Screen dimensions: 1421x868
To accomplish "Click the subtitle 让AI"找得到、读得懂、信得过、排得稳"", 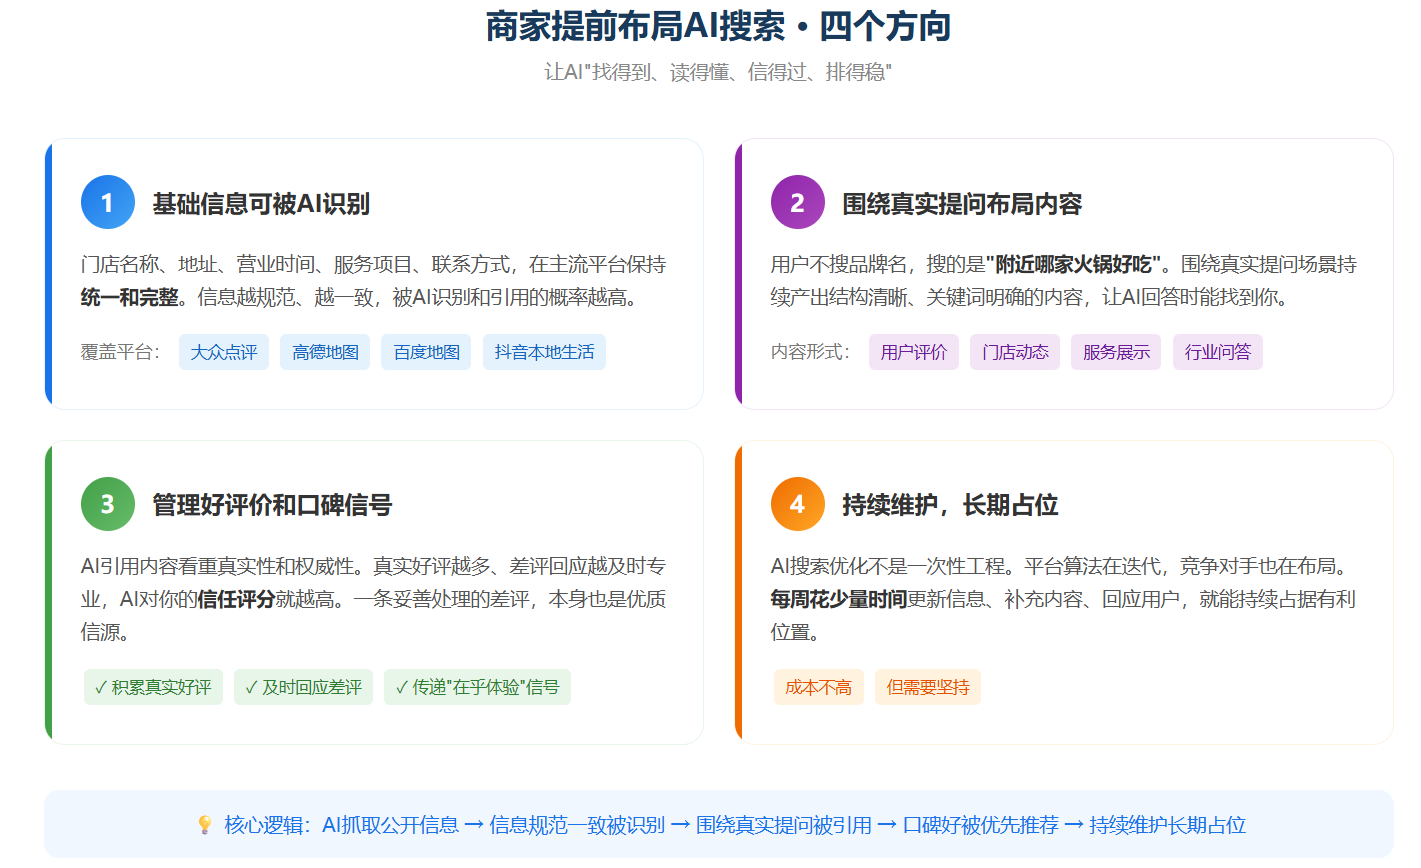I will click(718, 72).
